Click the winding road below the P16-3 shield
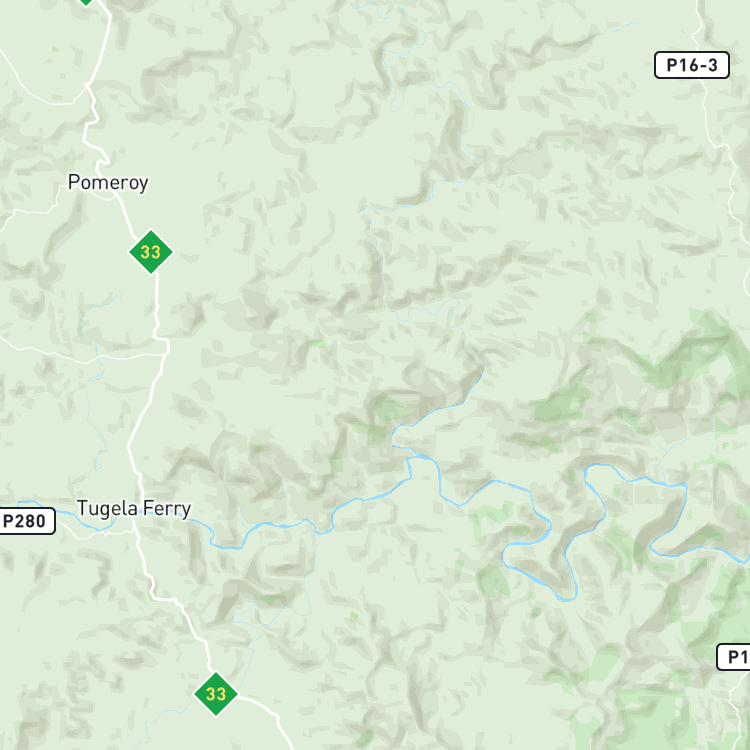This screenshot has width=750, height=750. [717, 143]
